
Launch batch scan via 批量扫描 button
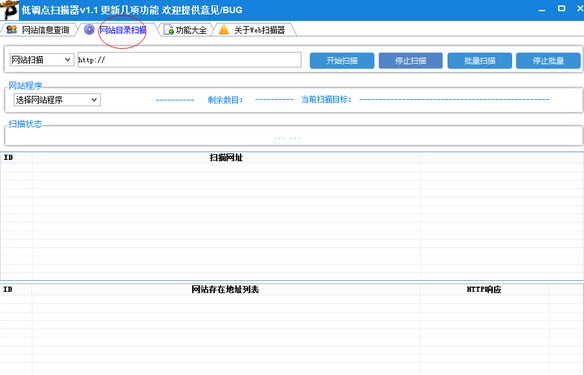point(480,61)
